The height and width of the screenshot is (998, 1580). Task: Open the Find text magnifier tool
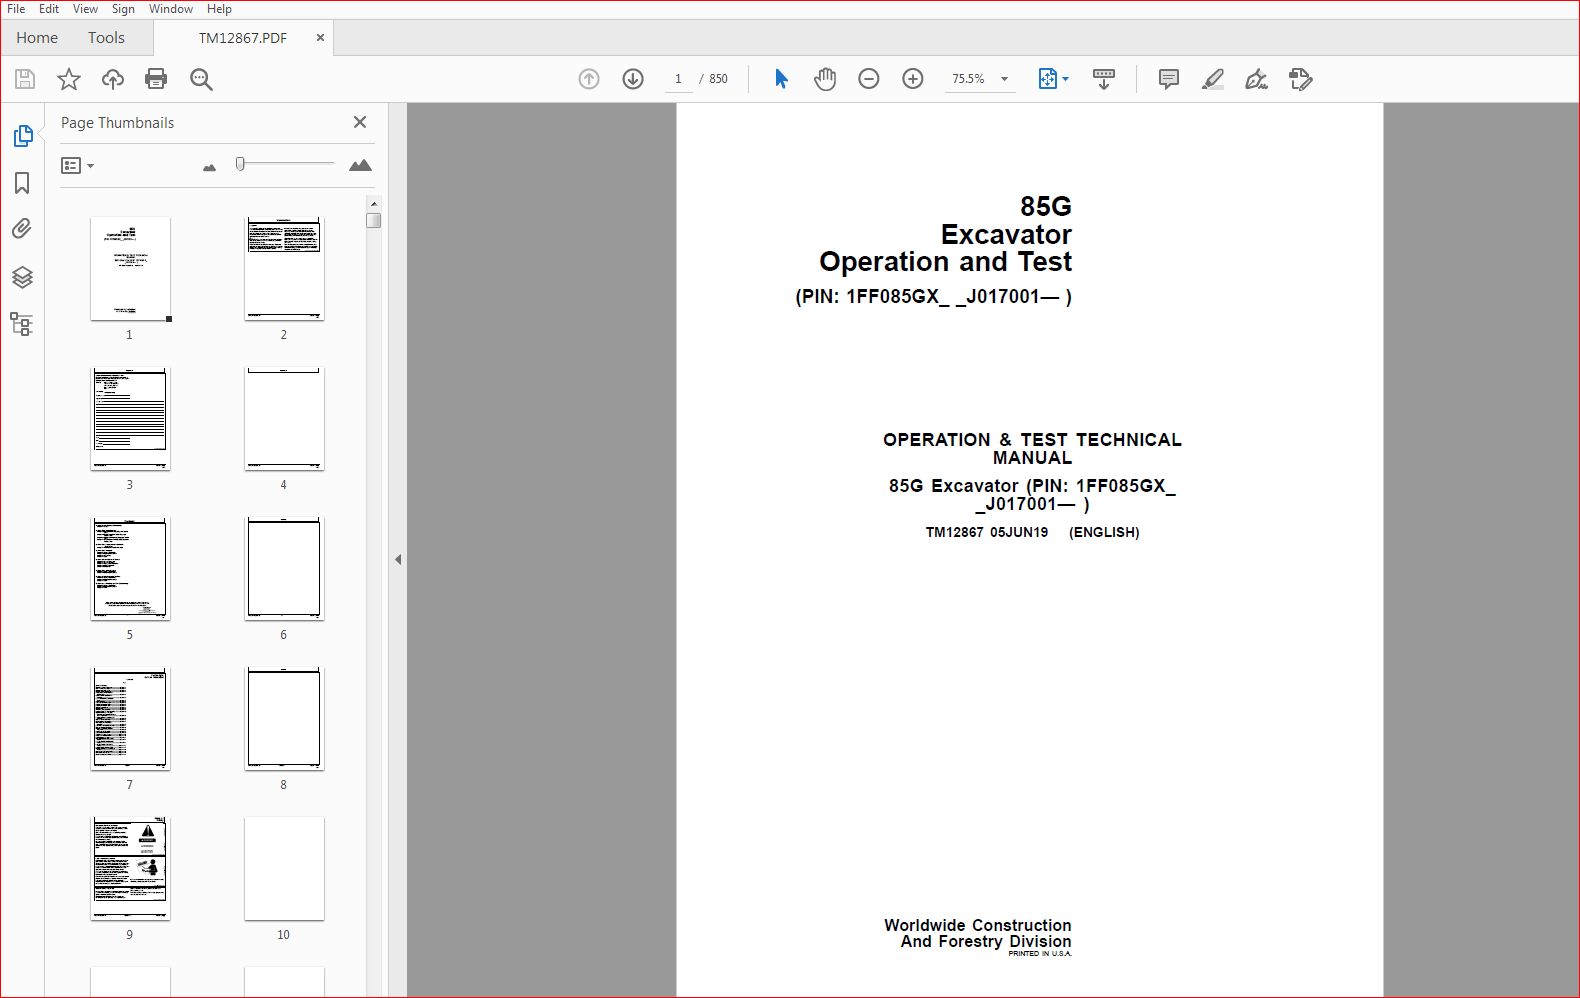click(201, 79)
